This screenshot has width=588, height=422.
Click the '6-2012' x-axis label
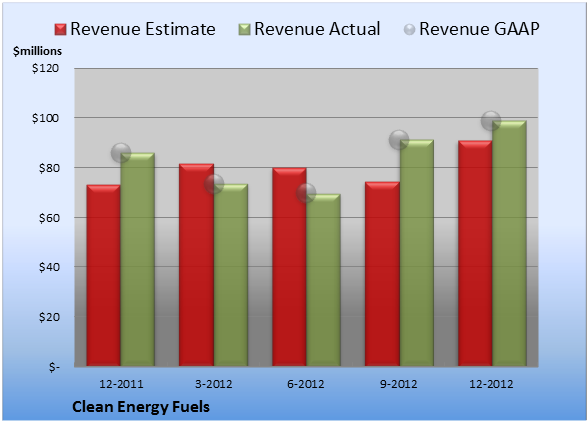point(306,384)
